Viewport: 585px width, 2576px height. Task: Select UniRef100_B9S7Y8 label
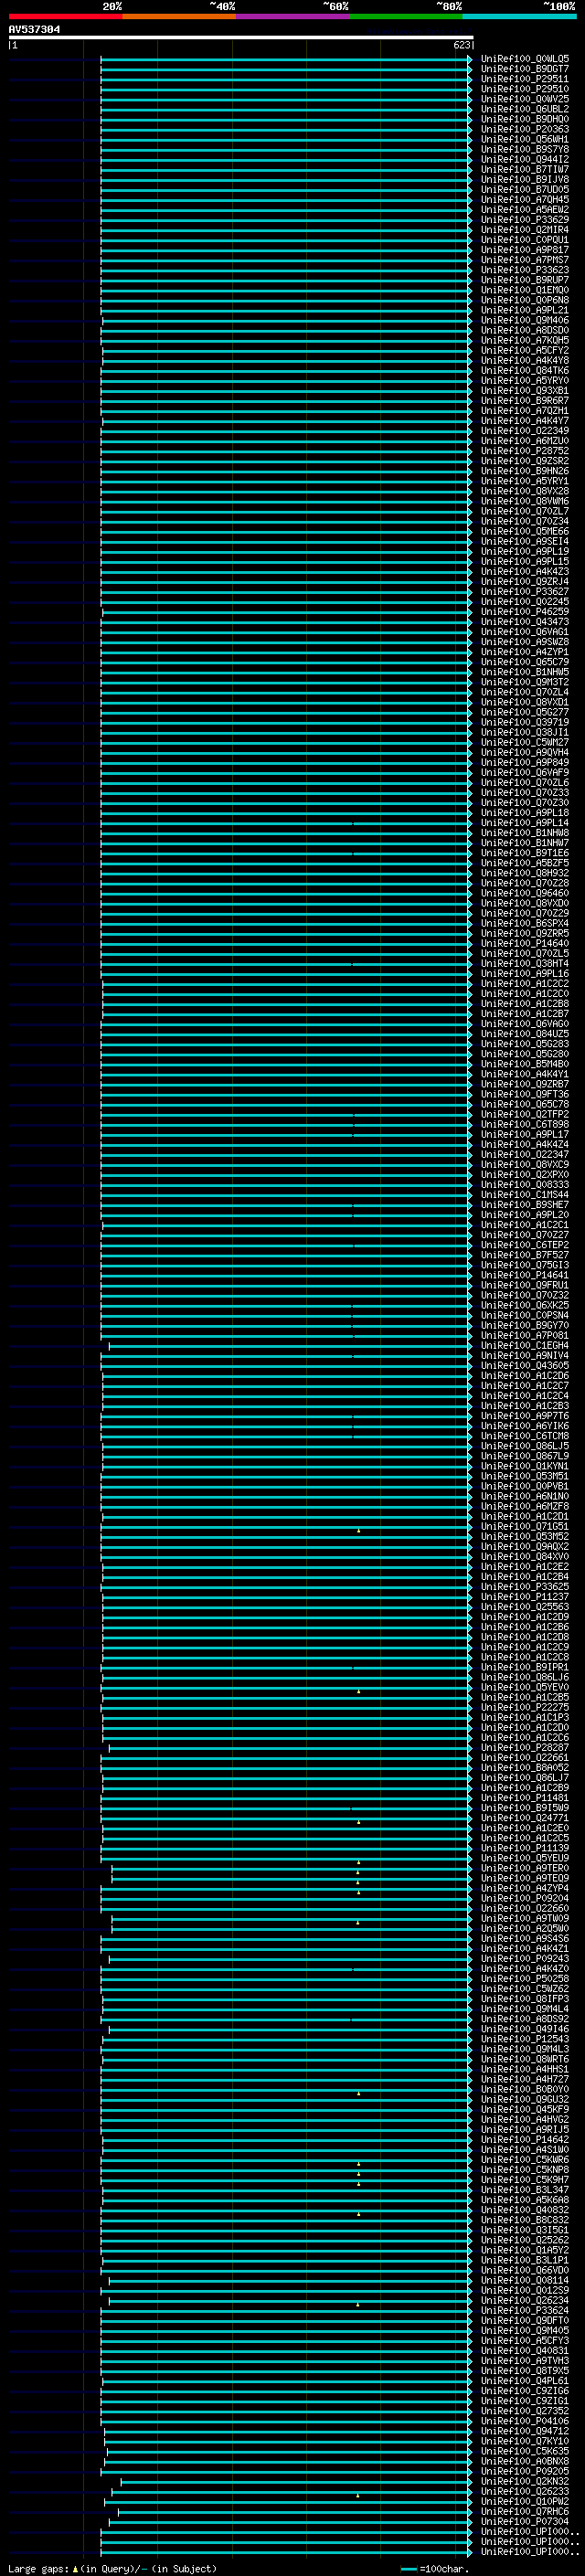click(x=525, y=149)
